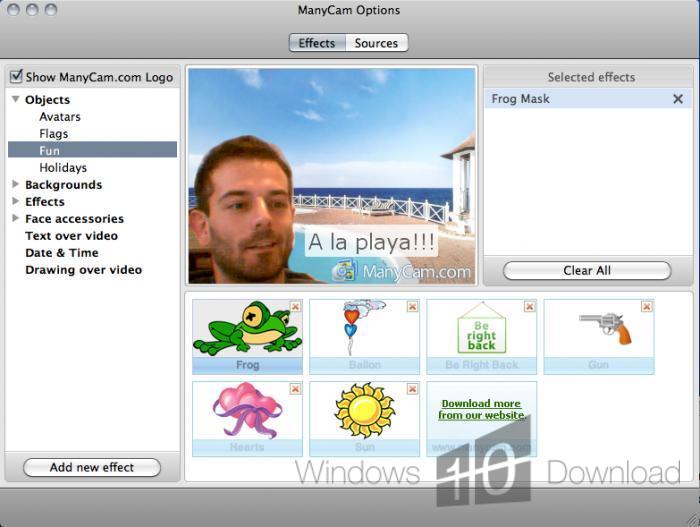Image resolution: width=700 pixels, height=527 pixels.
Task: Click the Backgrounds category label
Action: click(x=63, y=184)
